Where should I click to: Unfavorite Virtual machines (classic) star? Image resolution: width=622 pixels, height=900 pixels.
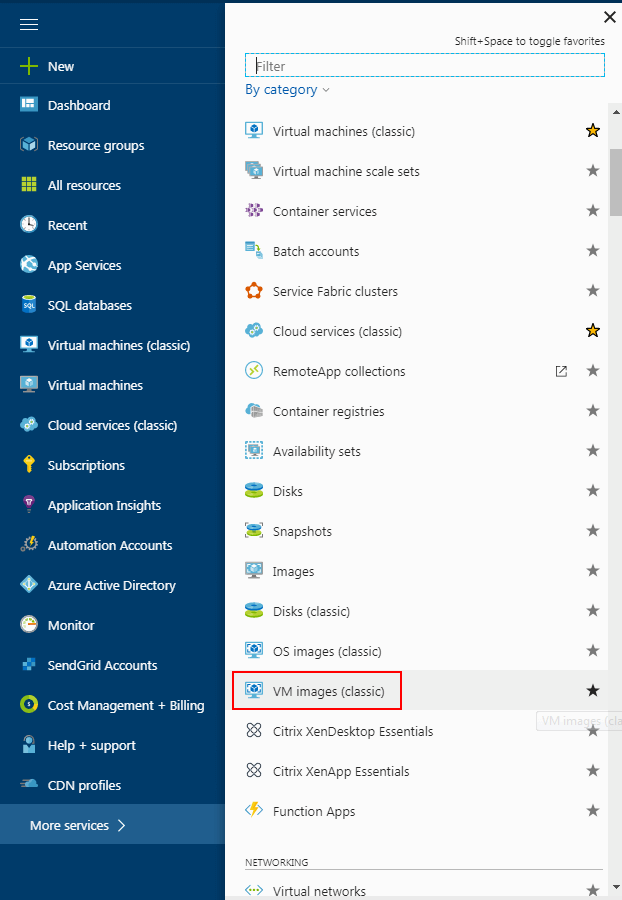(592, 131)
